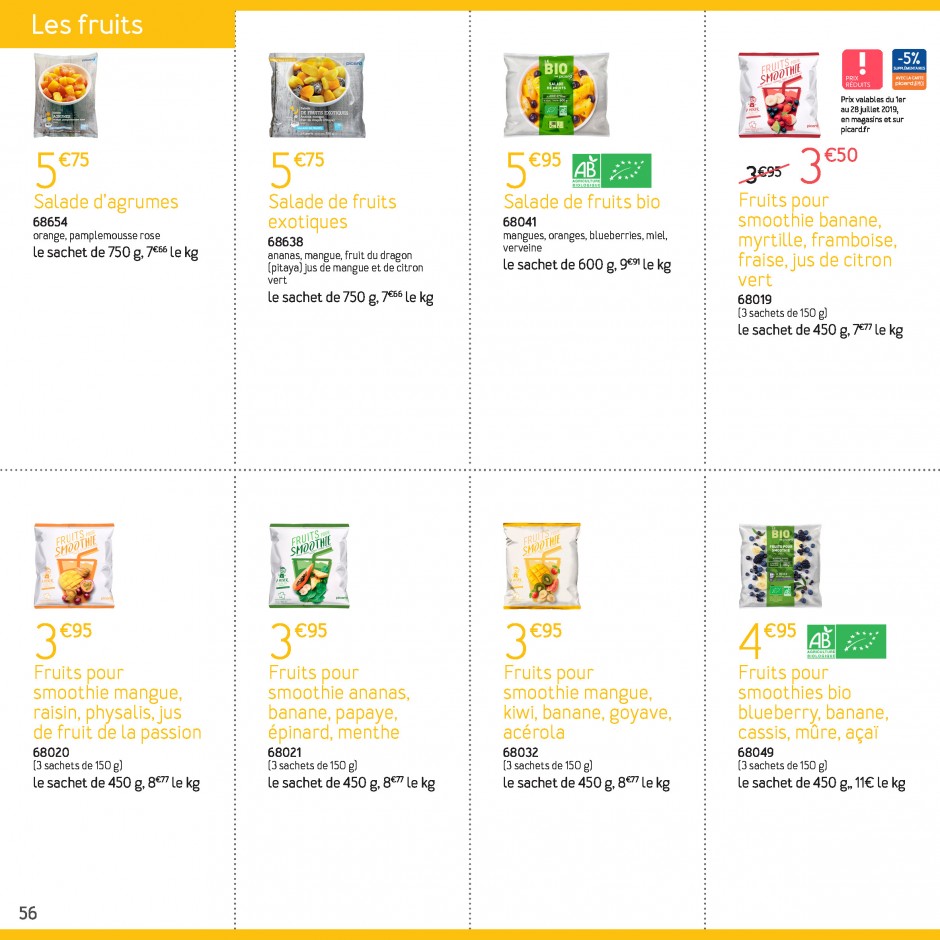Viewport: 940px width, 940px height.
Task: Open the Salade d'agrumes product title
Action: click(106, 201)
